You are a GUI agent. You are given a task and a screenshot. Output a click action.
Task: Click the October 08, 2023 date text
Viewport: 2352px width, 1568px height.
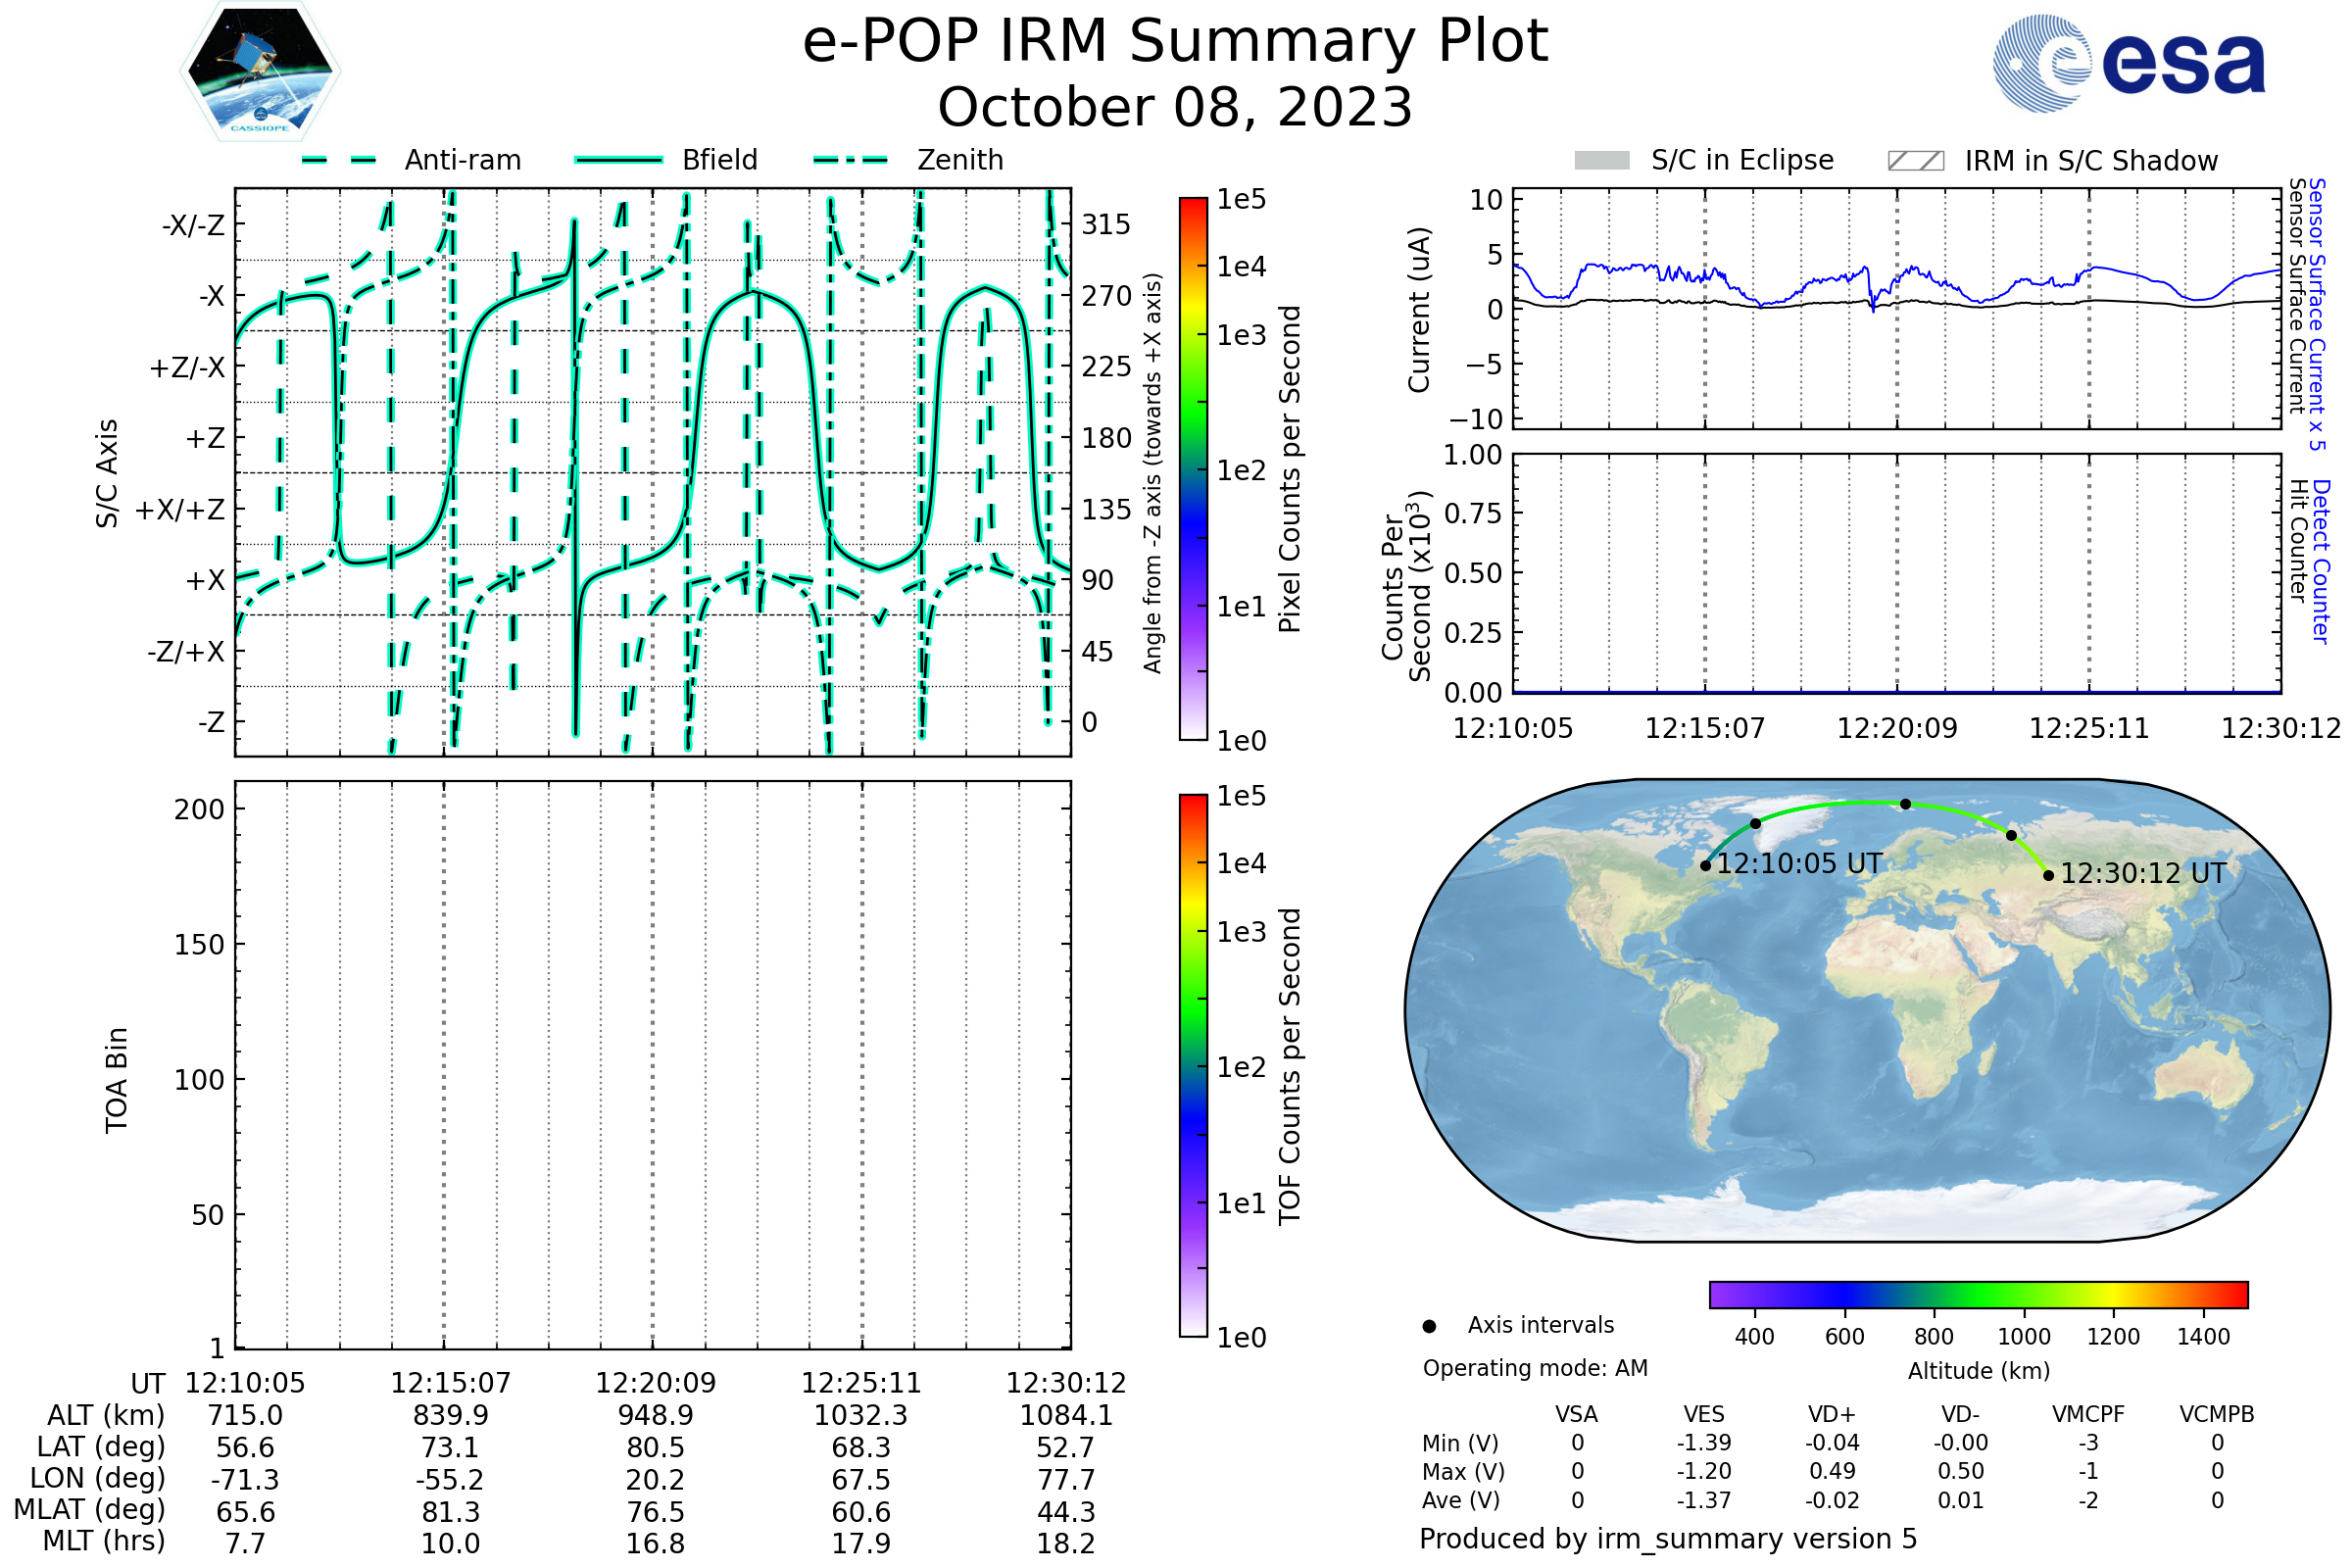[x=1175, y=108]
